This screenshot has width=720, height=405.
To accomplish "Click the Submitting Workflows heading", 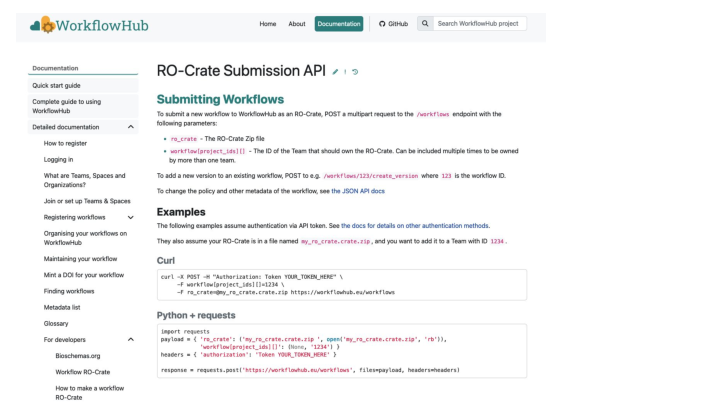I will (220, 99).
